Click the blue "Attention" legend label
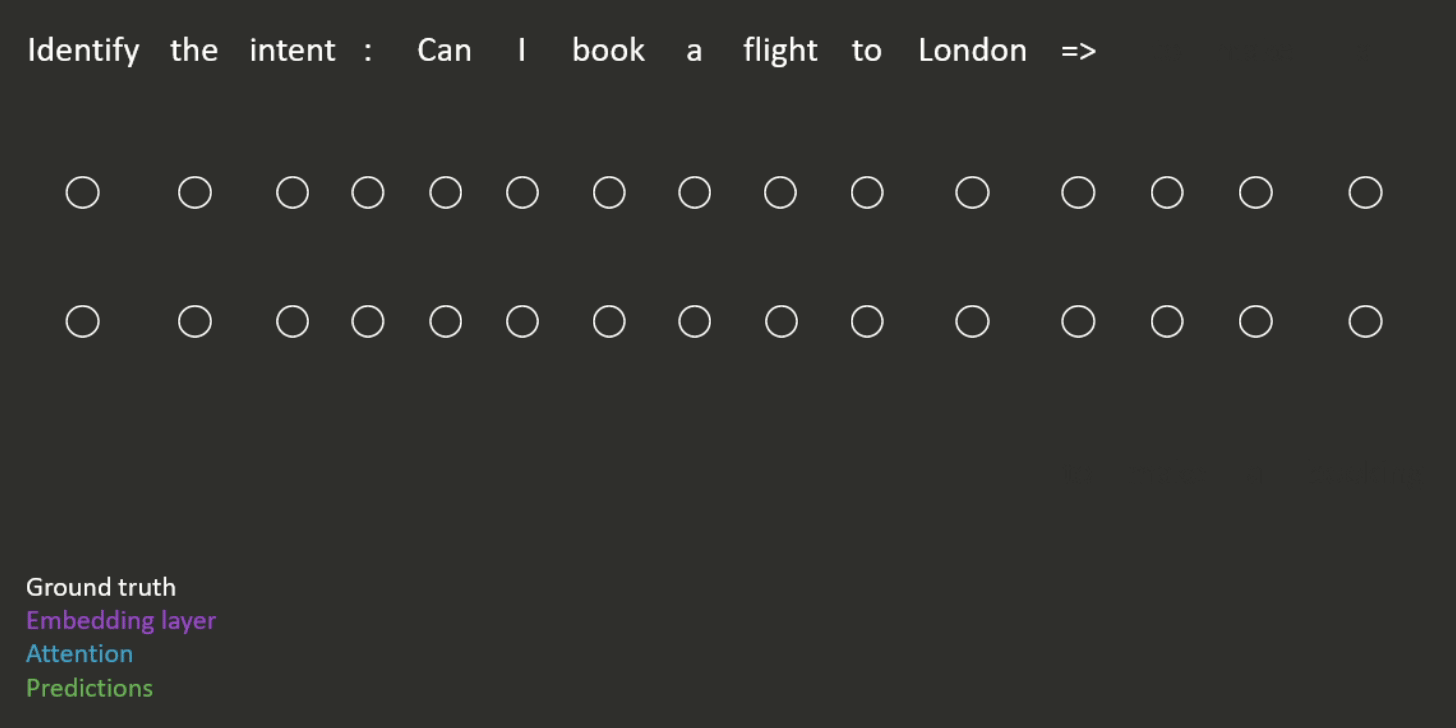 tap(80, 654)
